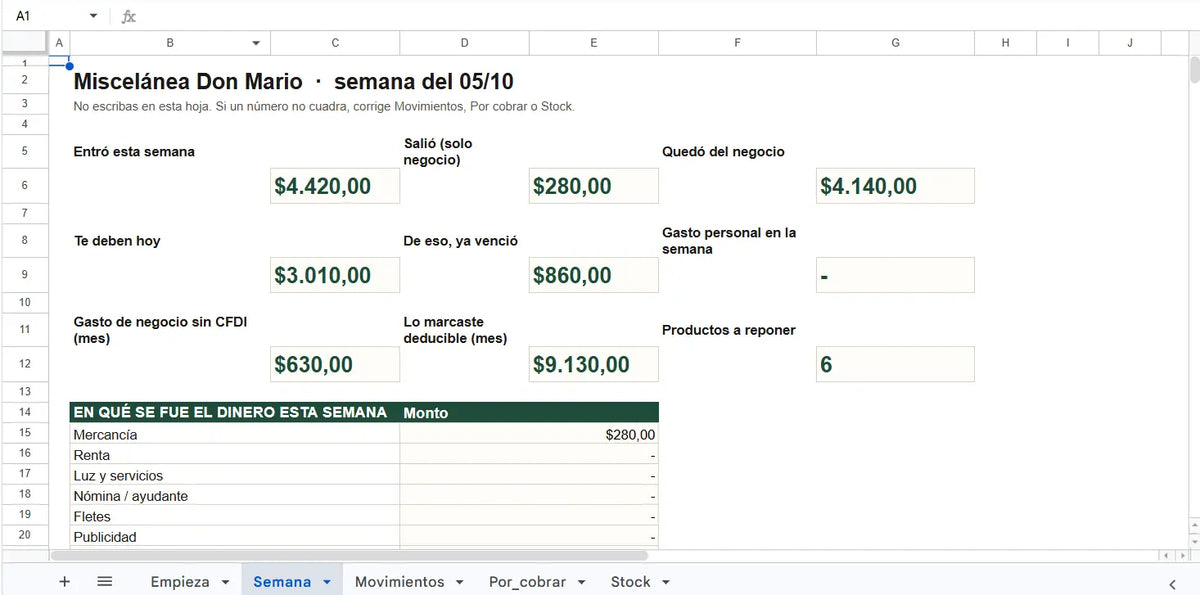Click the 'Te deben hoy' label
The image size is (1200, 595).
point(117,241)
